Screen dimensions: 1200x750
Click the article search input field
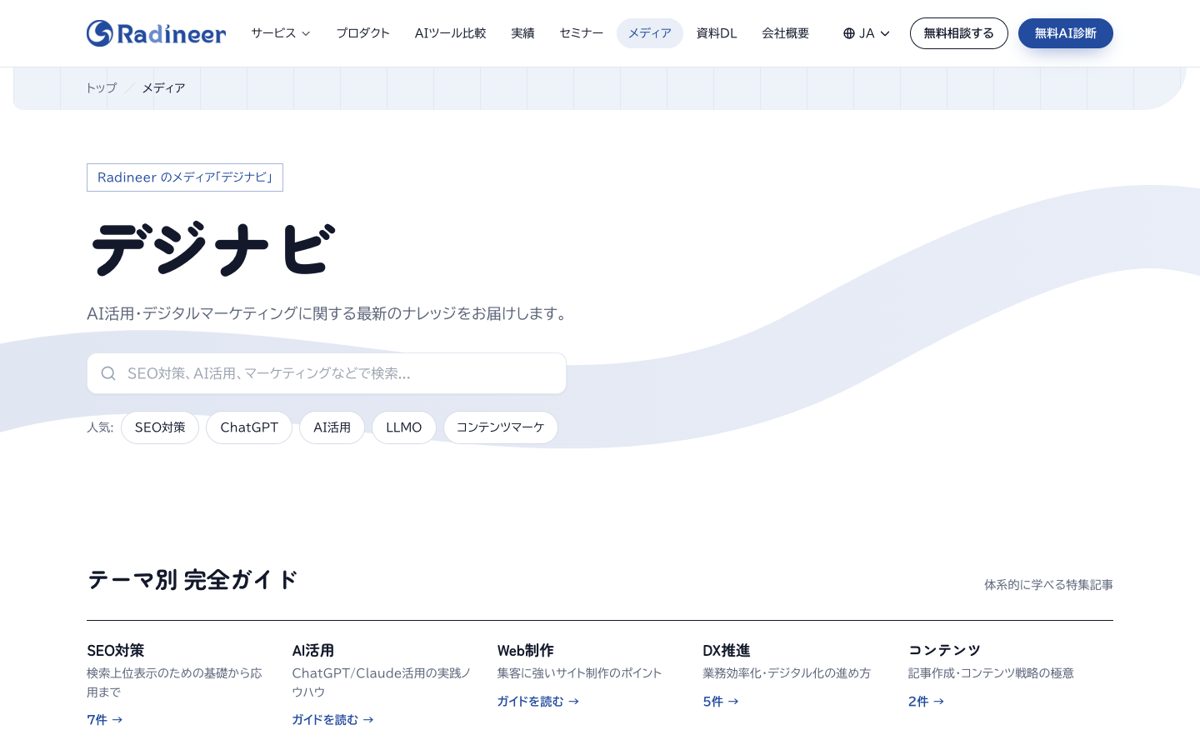(326, 373)
